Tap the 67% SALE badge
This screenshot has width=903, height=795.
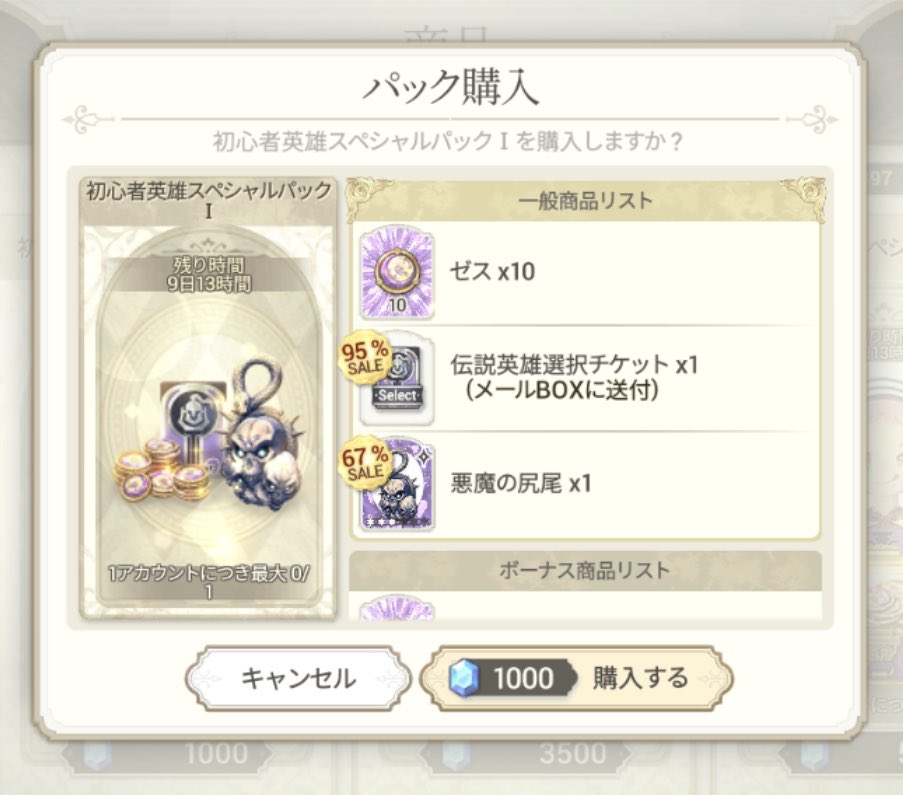tap(365, 463)
